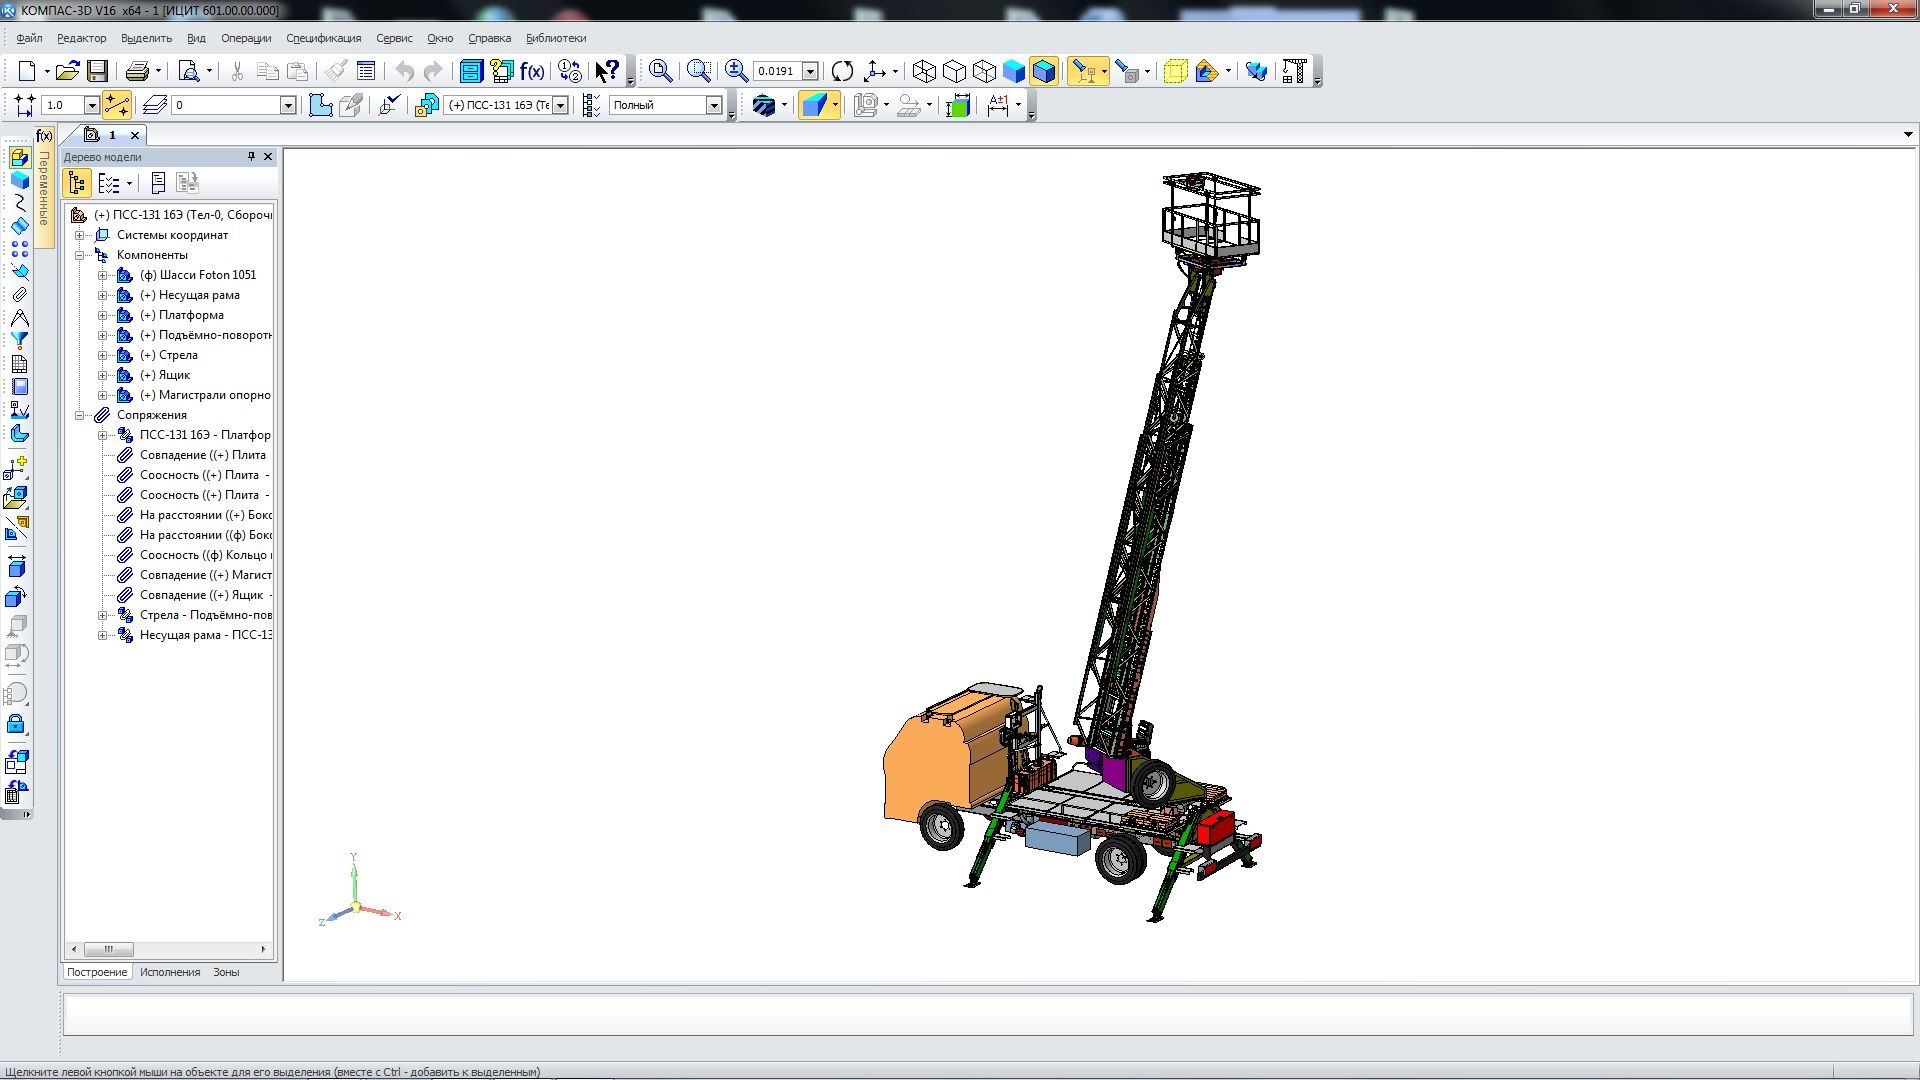Select the Стрела component in tree
1920x1080 pixels.
point(178,355)
